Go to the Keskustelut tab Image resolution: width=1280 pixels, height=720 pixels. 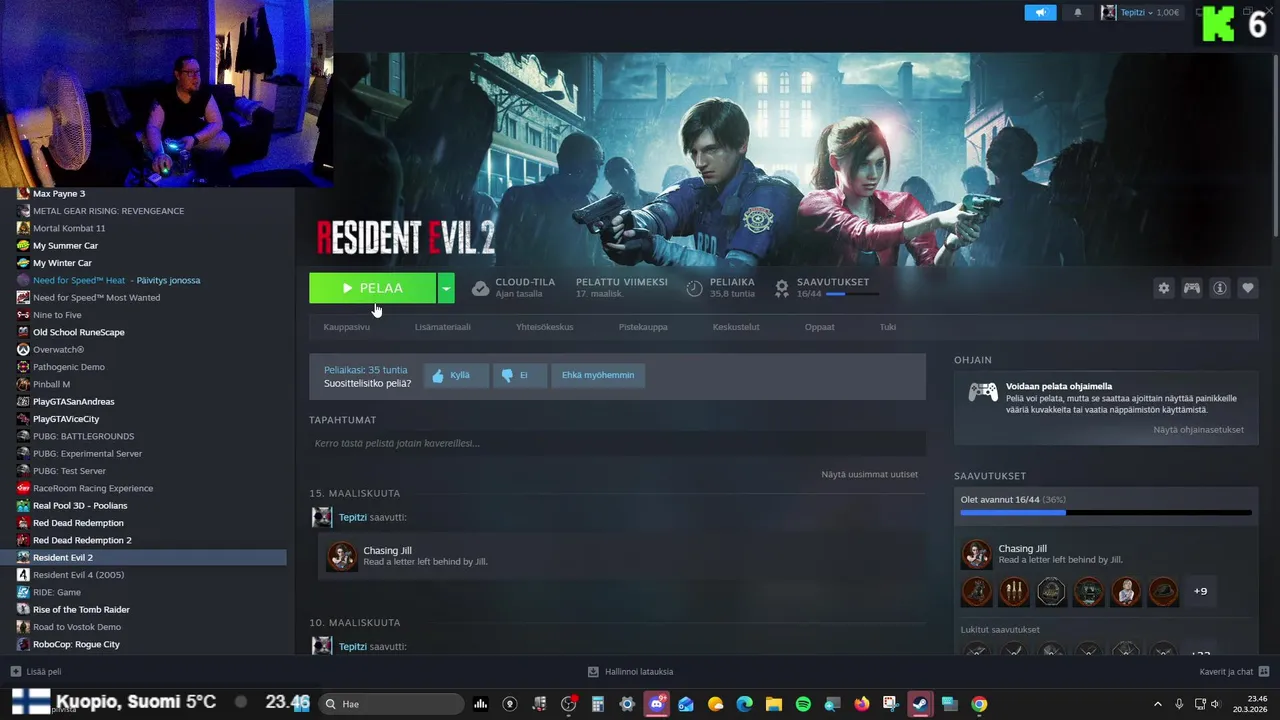[736, 327]
